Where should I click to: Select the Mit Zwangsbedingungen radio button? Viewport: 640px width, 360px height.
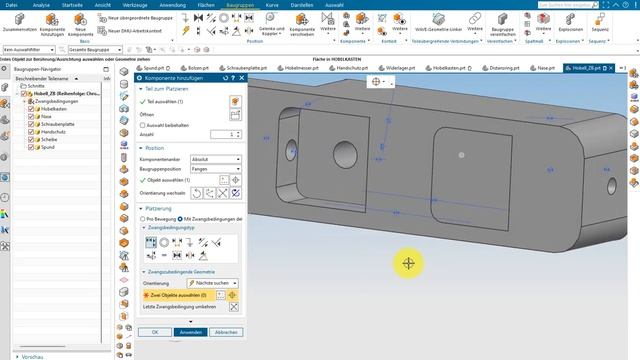pos(180,219)
